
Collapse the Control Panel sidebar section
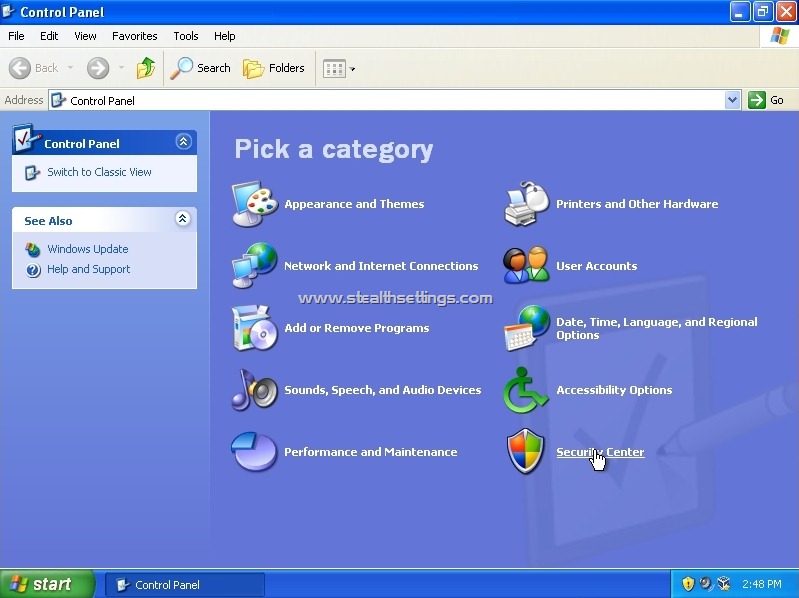pos(183,141)
